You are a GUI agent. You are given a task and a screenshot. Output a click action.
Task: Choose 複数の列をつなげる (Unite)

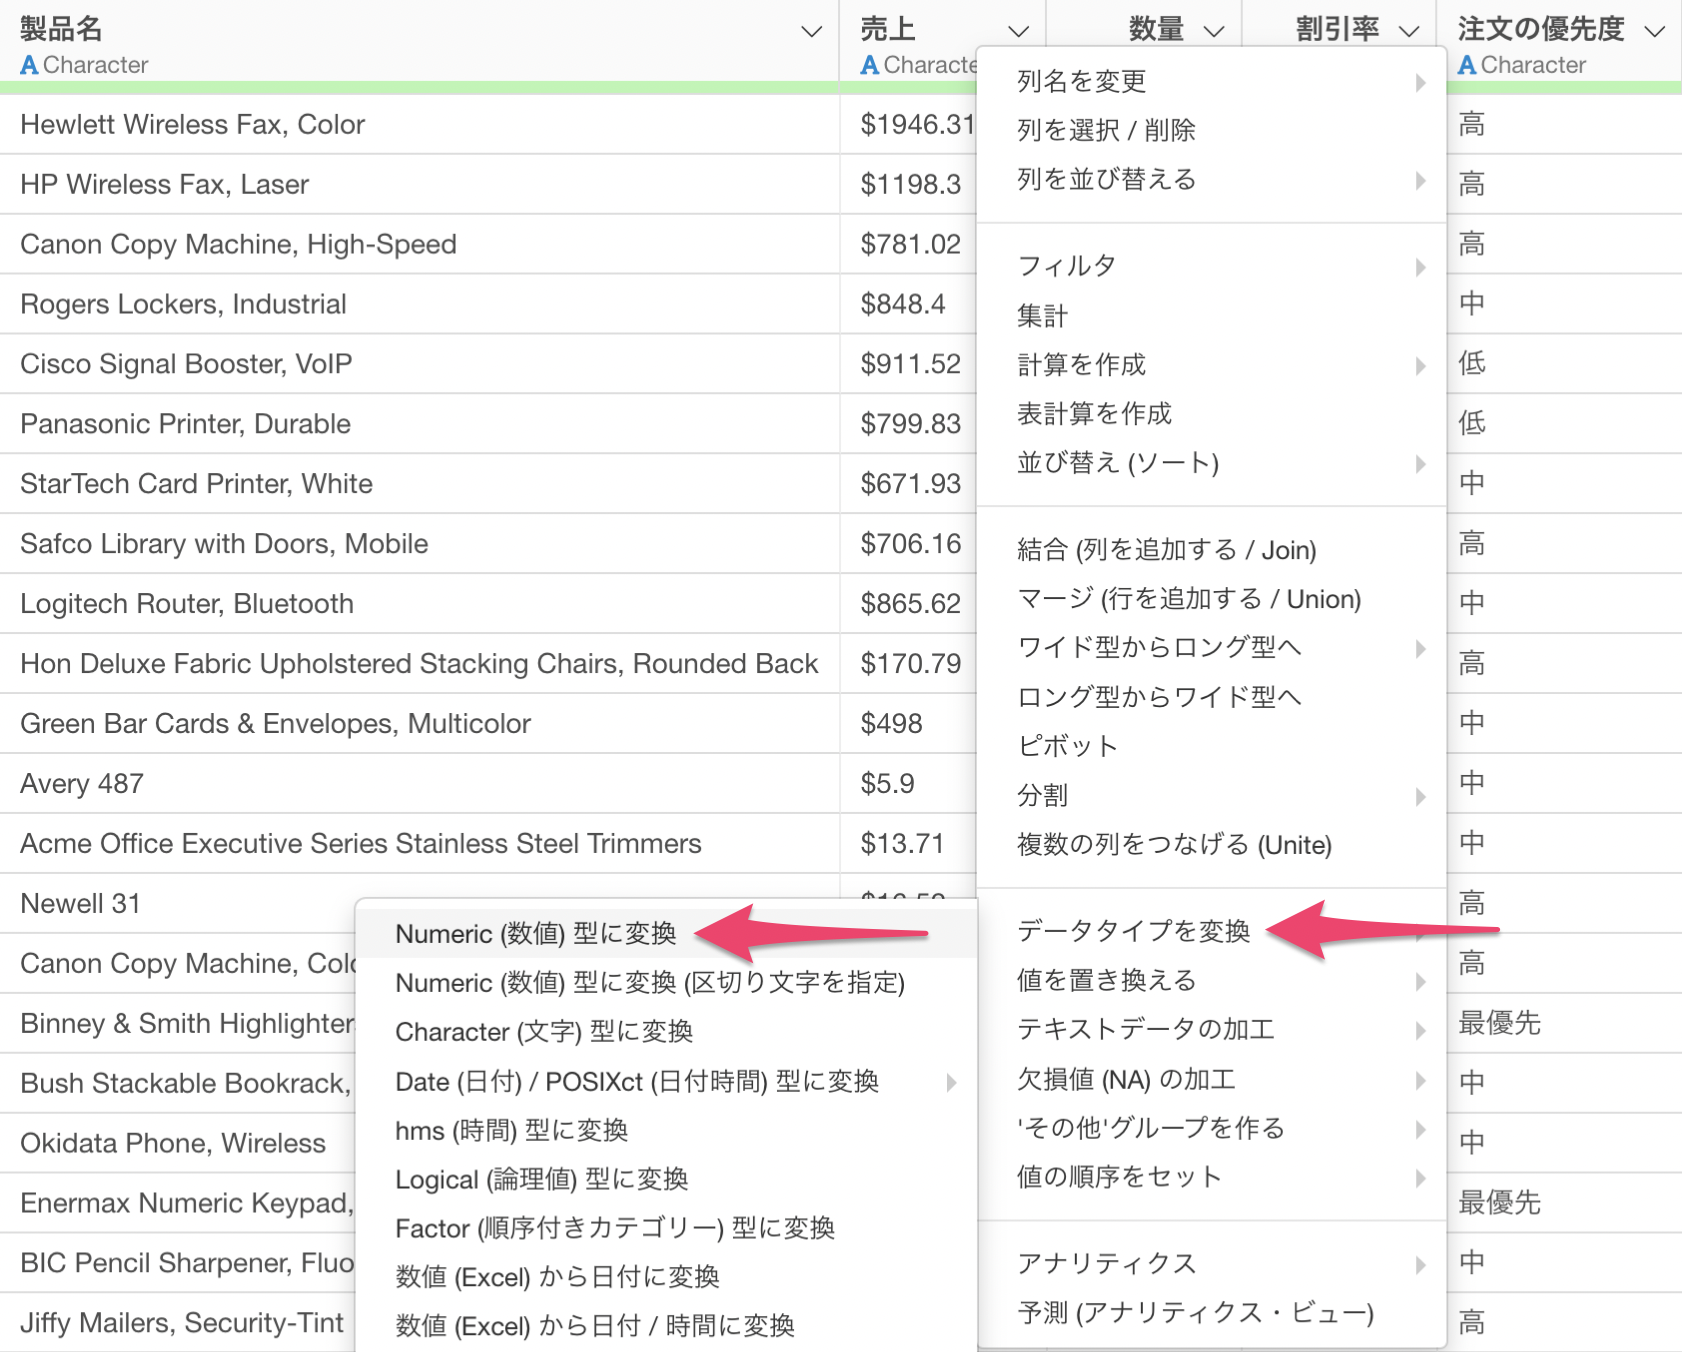coord(1174,845)
